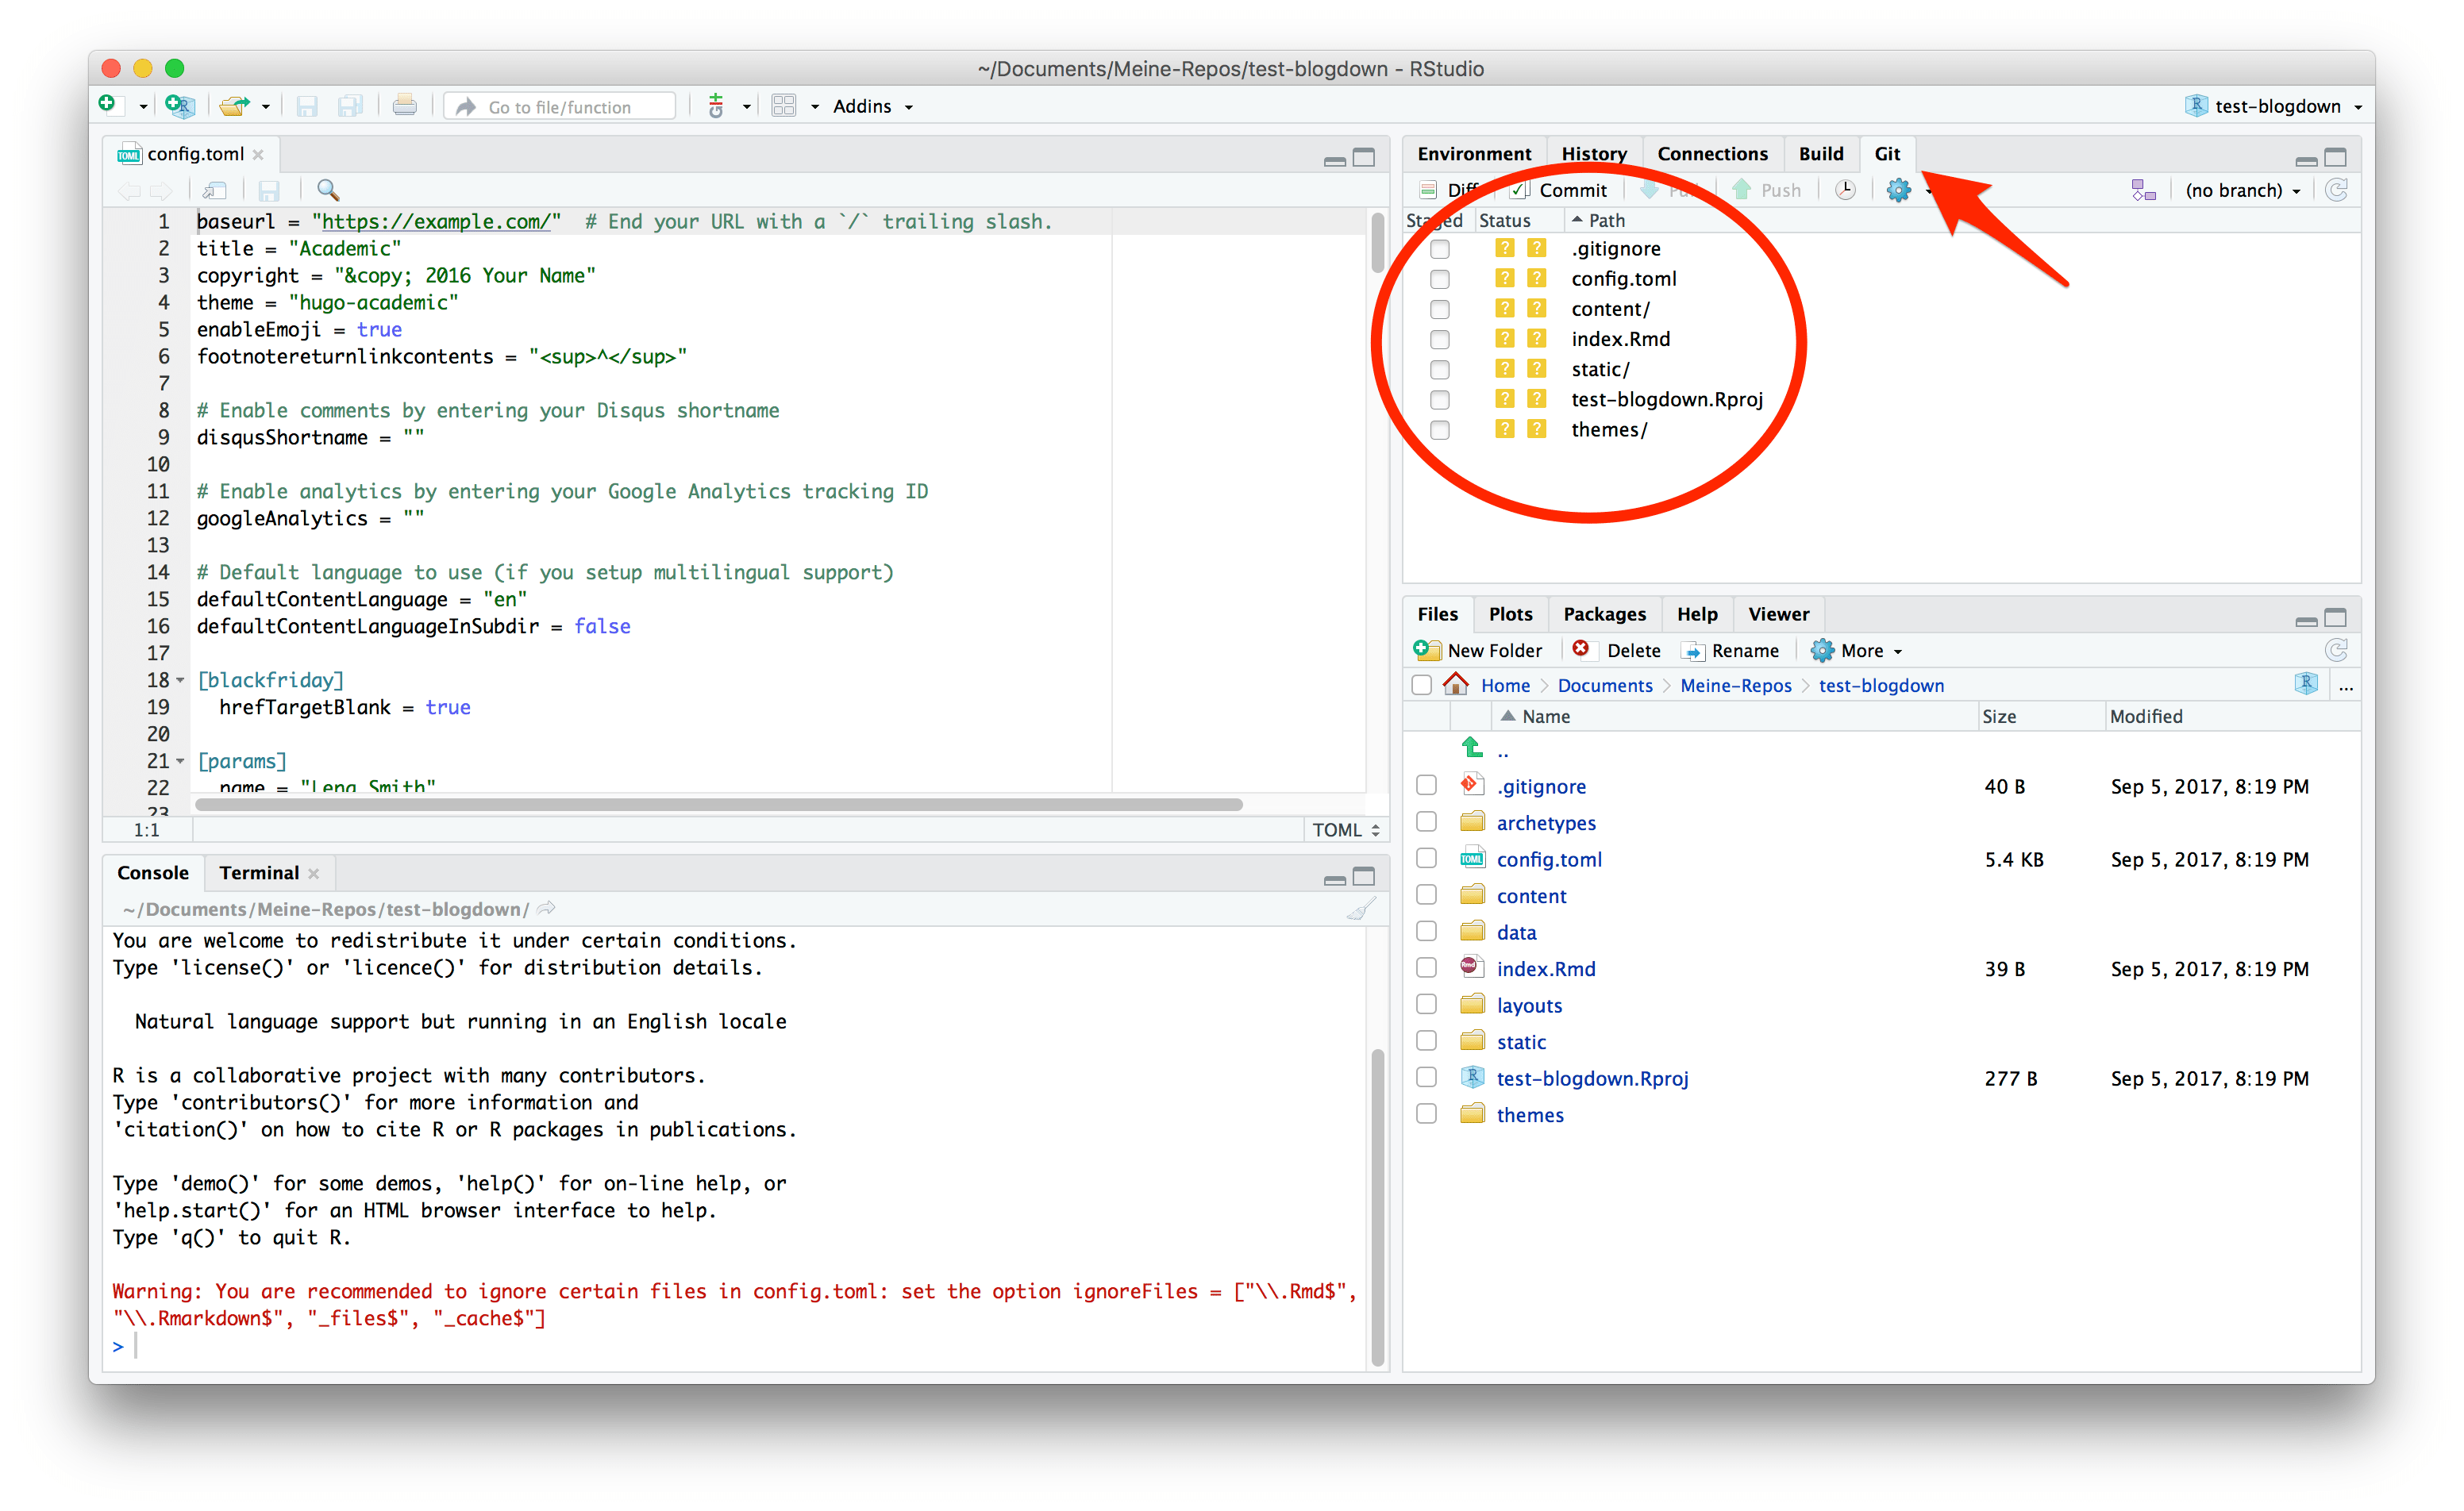
Task: Click the new branch icon in Git pane
Action: [x=2143, y=190]
